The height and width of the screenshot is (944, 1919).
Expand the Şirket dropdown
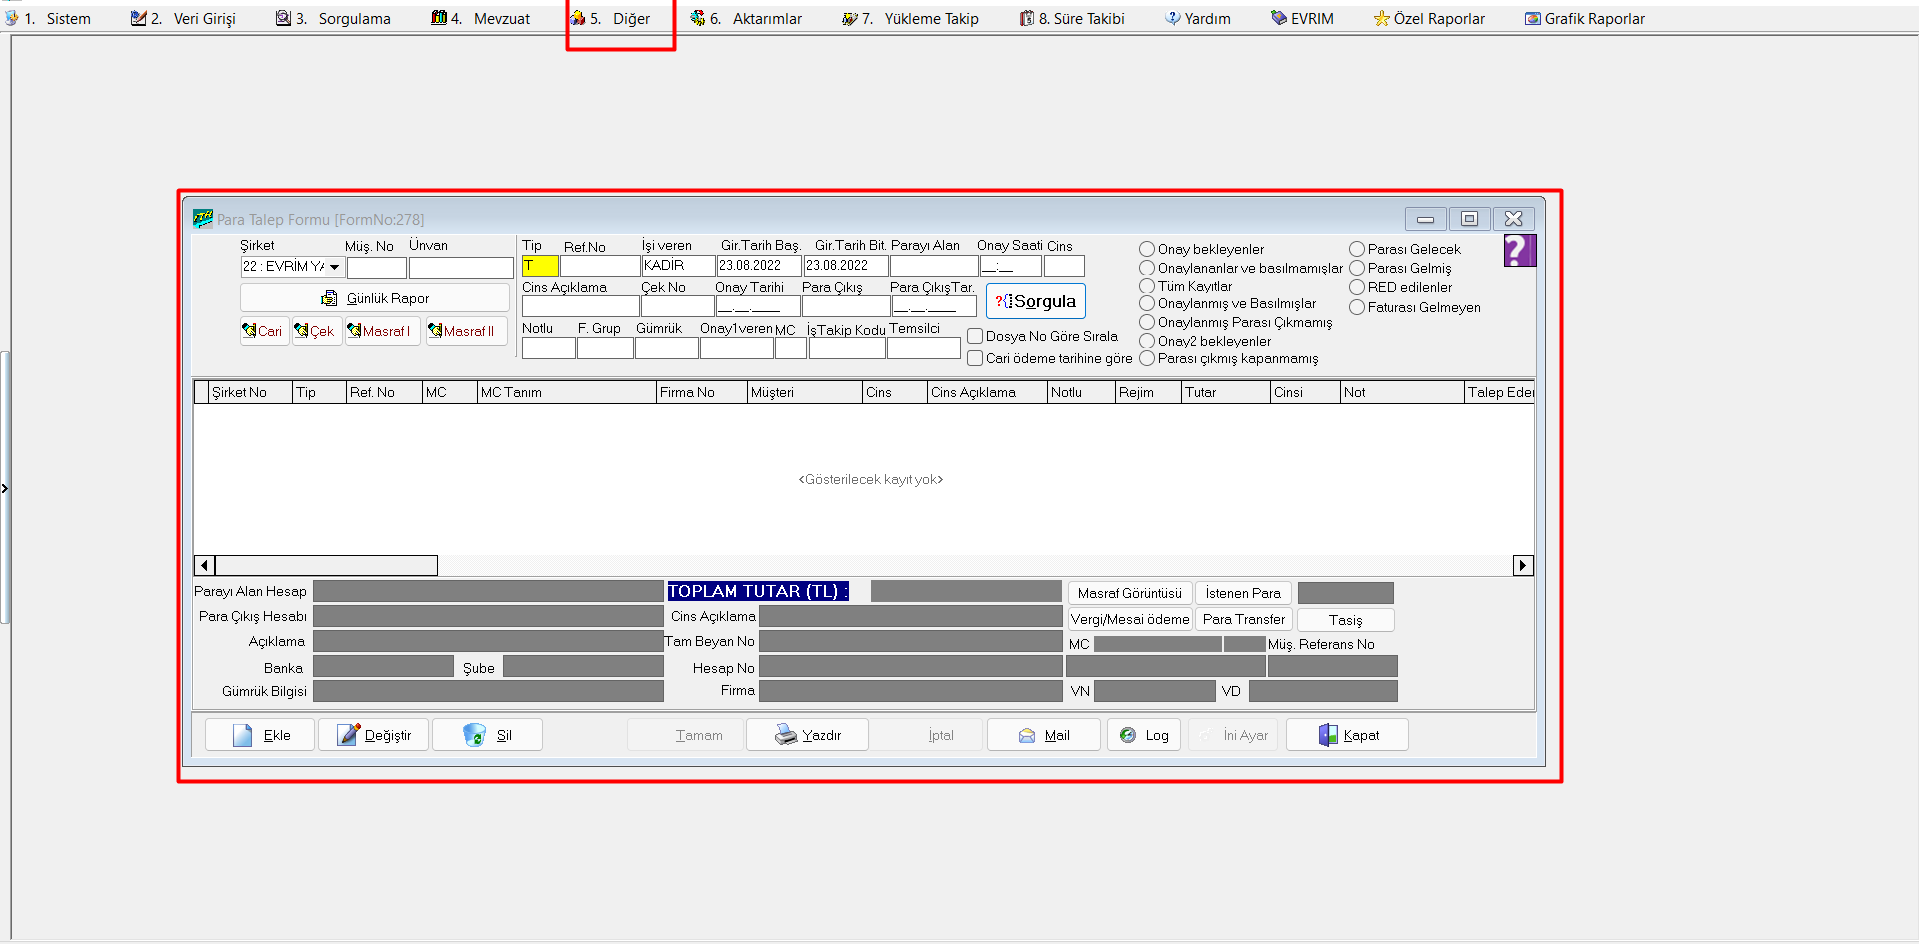click(x=334, y=267)
